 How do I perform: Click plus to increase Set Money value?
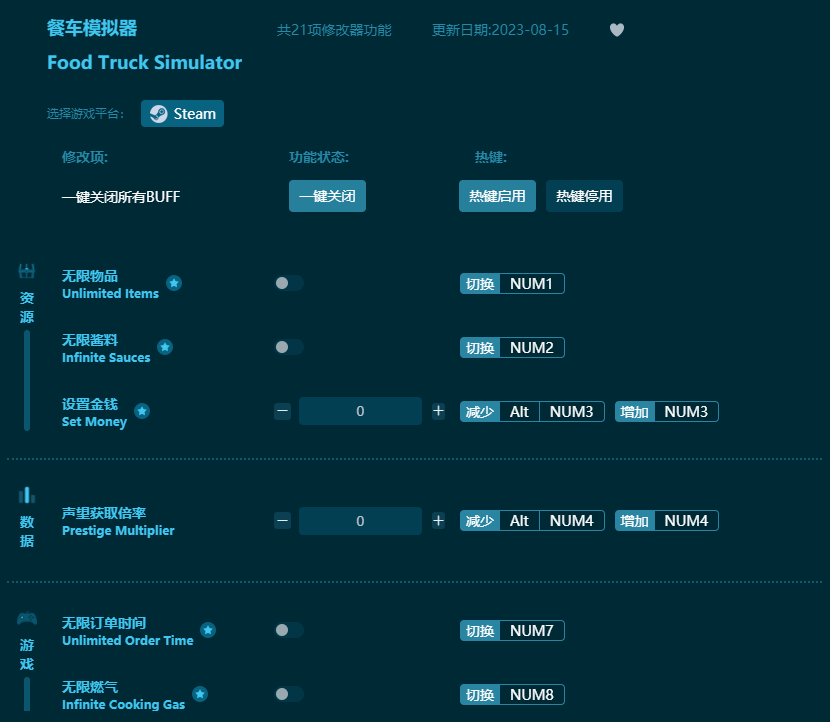pyautogui.click(x=438, y=410)
